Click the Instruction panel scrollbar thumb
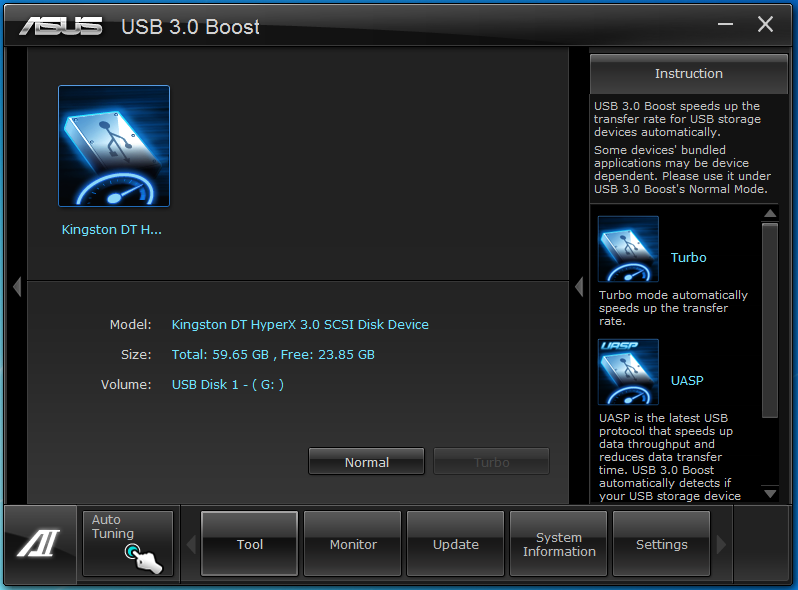The width and height of the screenshot is (798, 590). point(770,320)
